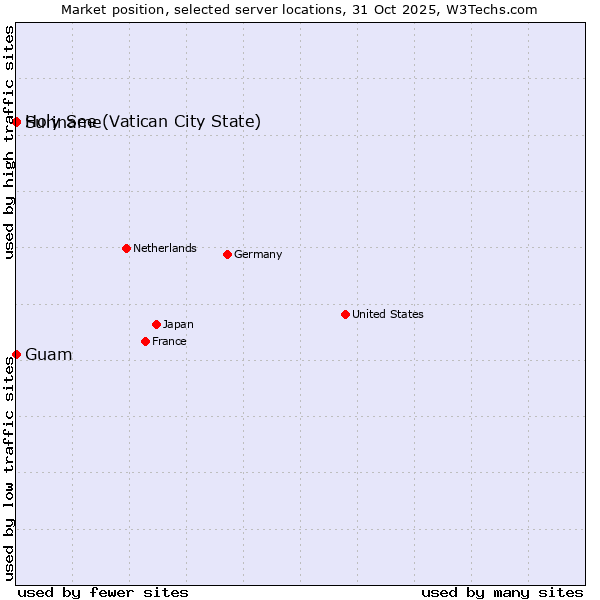Click the 'used by high traffic sites' label
The height and width of the screenshot is (600, 600).
point(9,142)
